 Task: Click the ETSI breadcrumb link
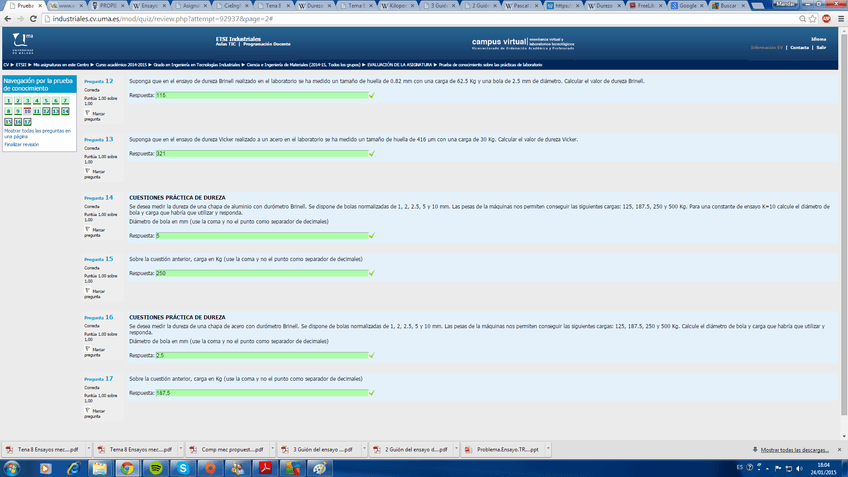click(x=21, y=65)
